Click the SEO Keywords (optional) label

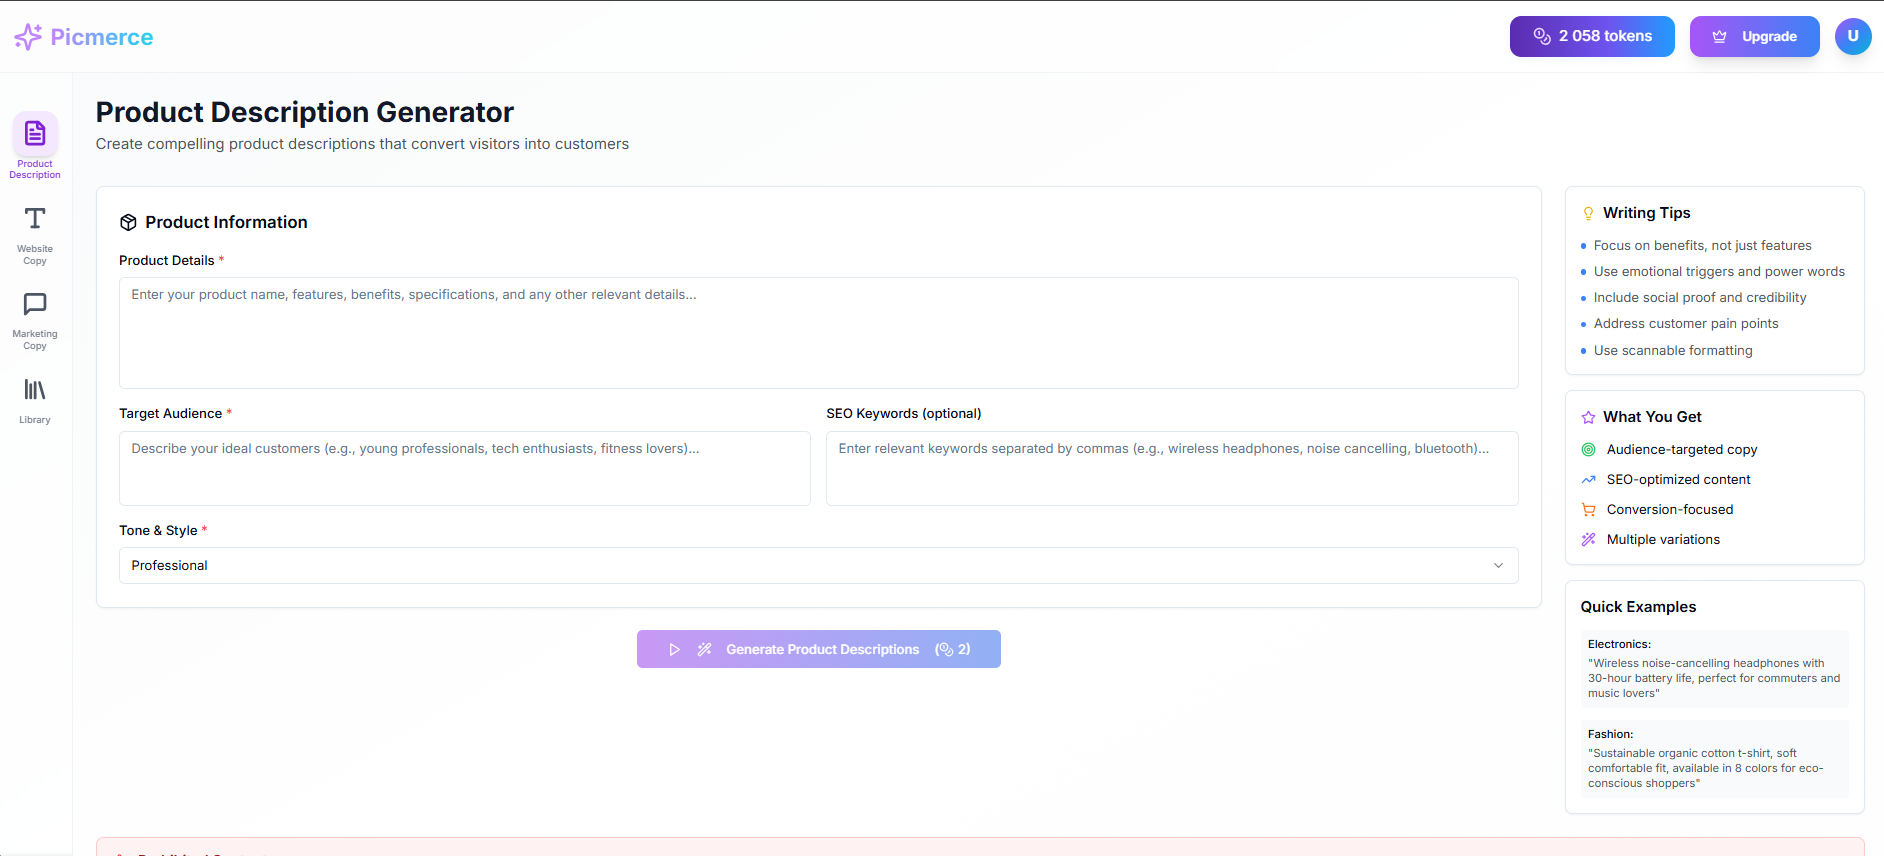click(904, 414)
